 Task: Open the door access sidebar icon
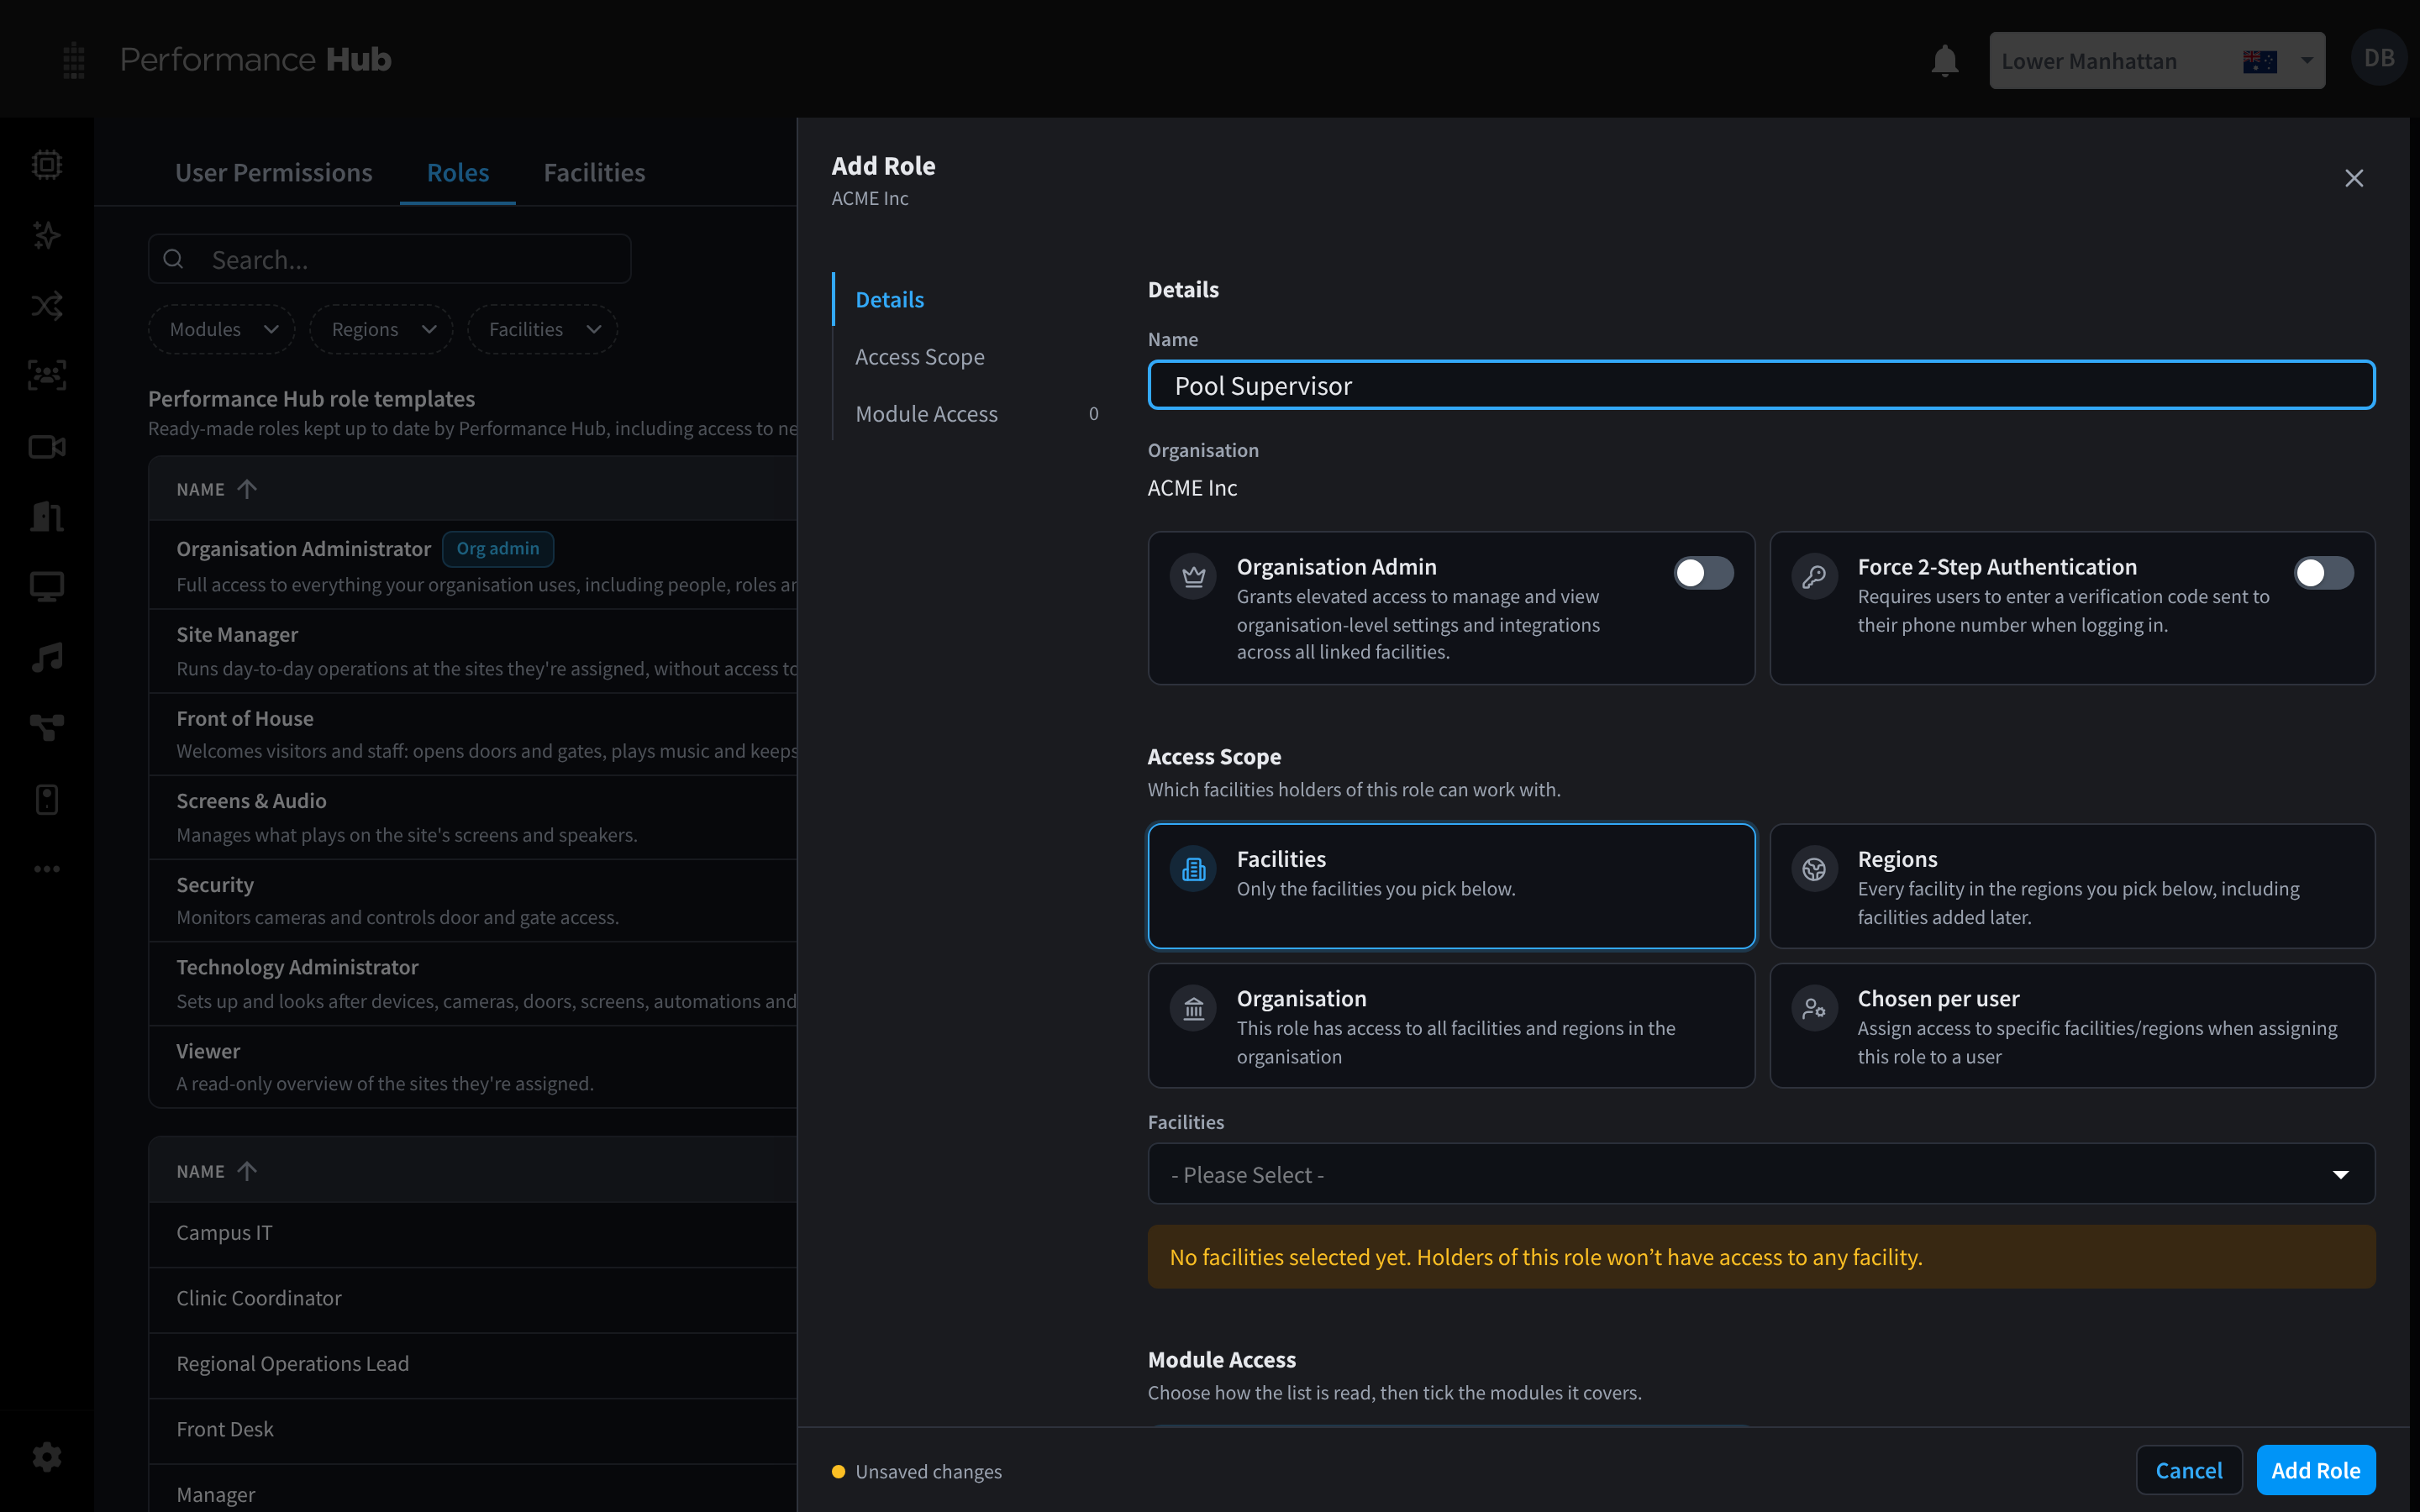pyautogui.click(x=47, y=516)
